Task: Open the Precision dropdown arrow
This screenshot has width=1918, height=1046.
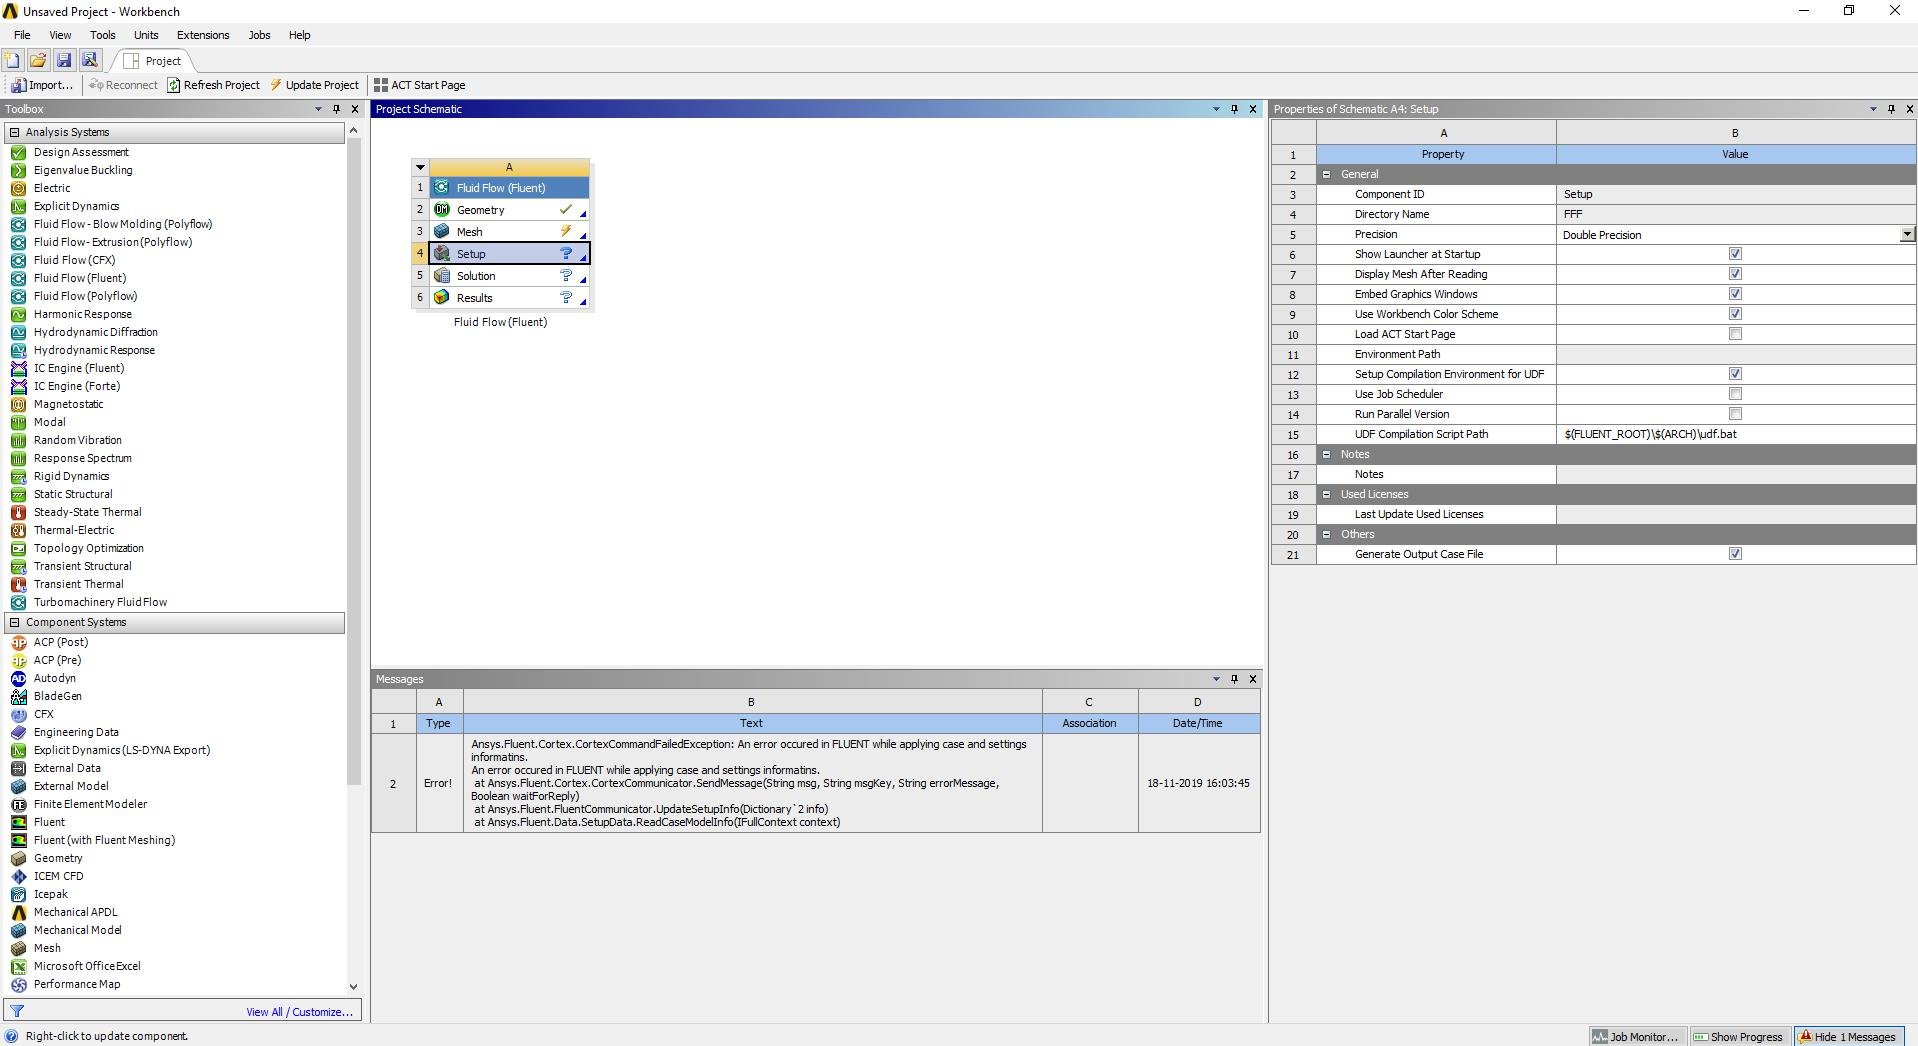Action: click(x=1907, y=234)
